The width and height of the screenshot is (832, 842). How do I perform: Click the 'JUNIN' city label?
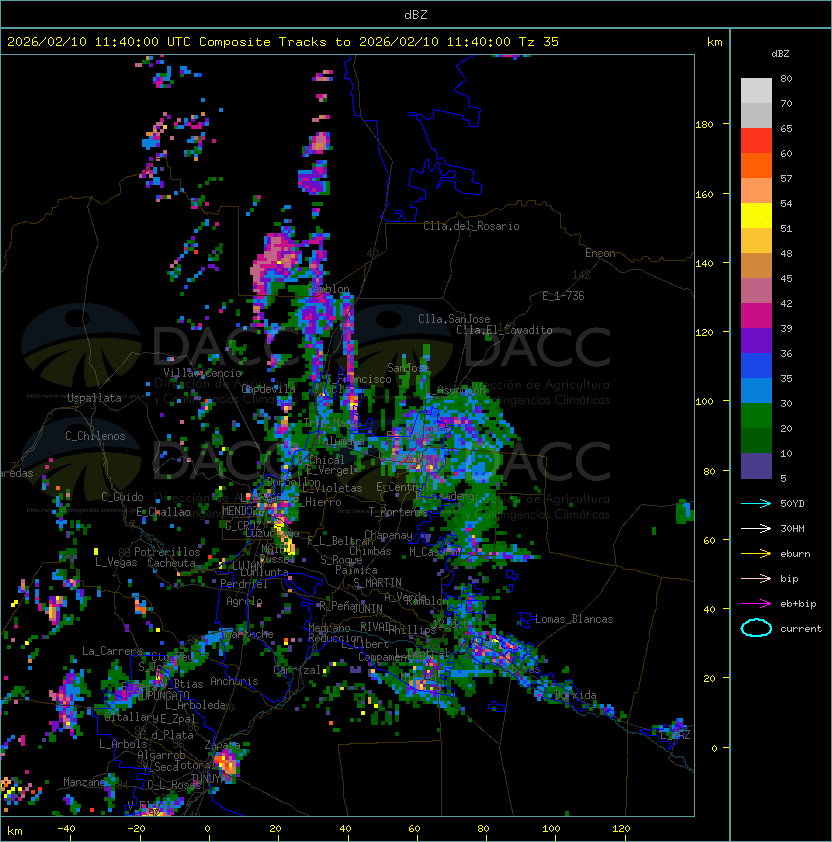click(x=367, y=608)
